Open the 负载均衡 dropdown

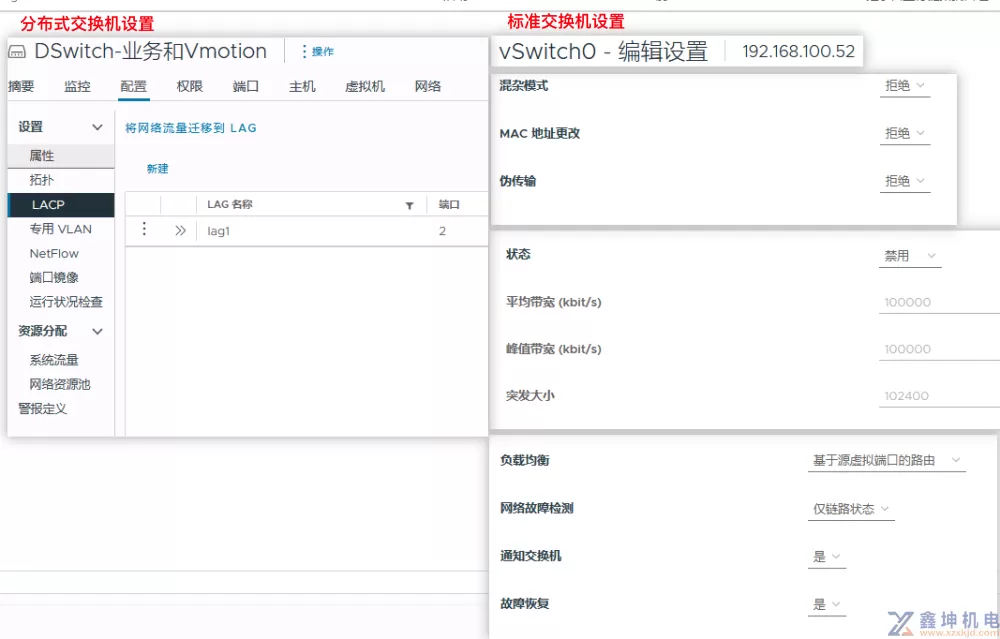coord(886,460)
